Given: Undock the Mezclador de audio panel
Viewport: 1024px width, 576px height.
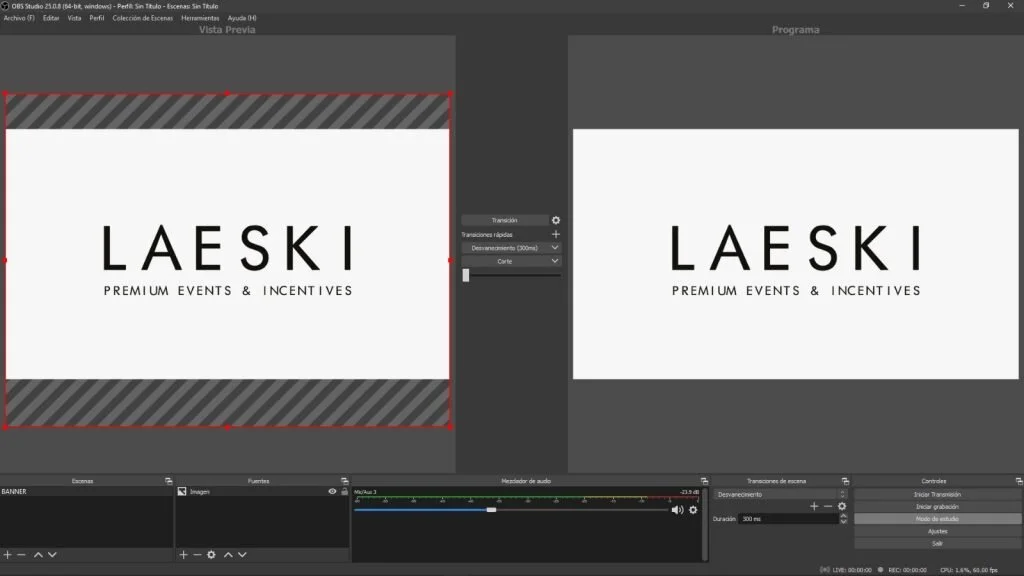Looking at the screenshot, I should pos(704,481).
